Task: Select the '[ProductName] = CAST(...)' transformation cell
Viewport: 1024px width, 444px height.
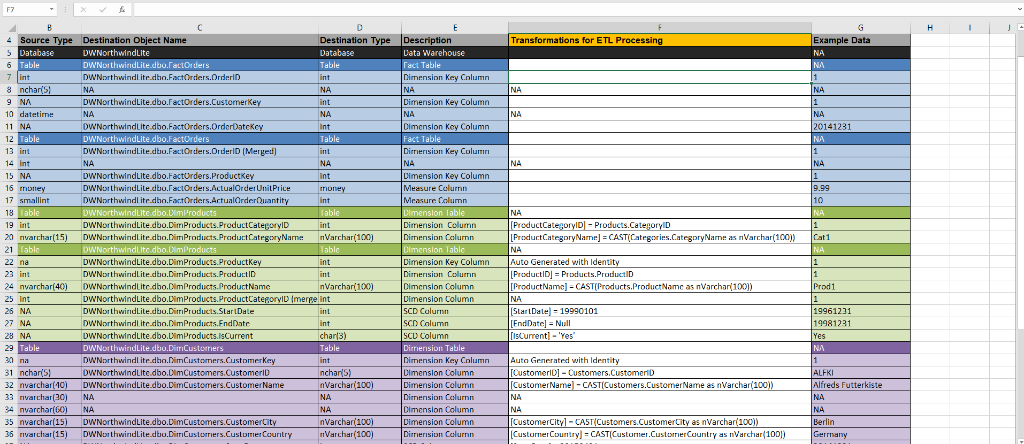Action: [660, 287]
